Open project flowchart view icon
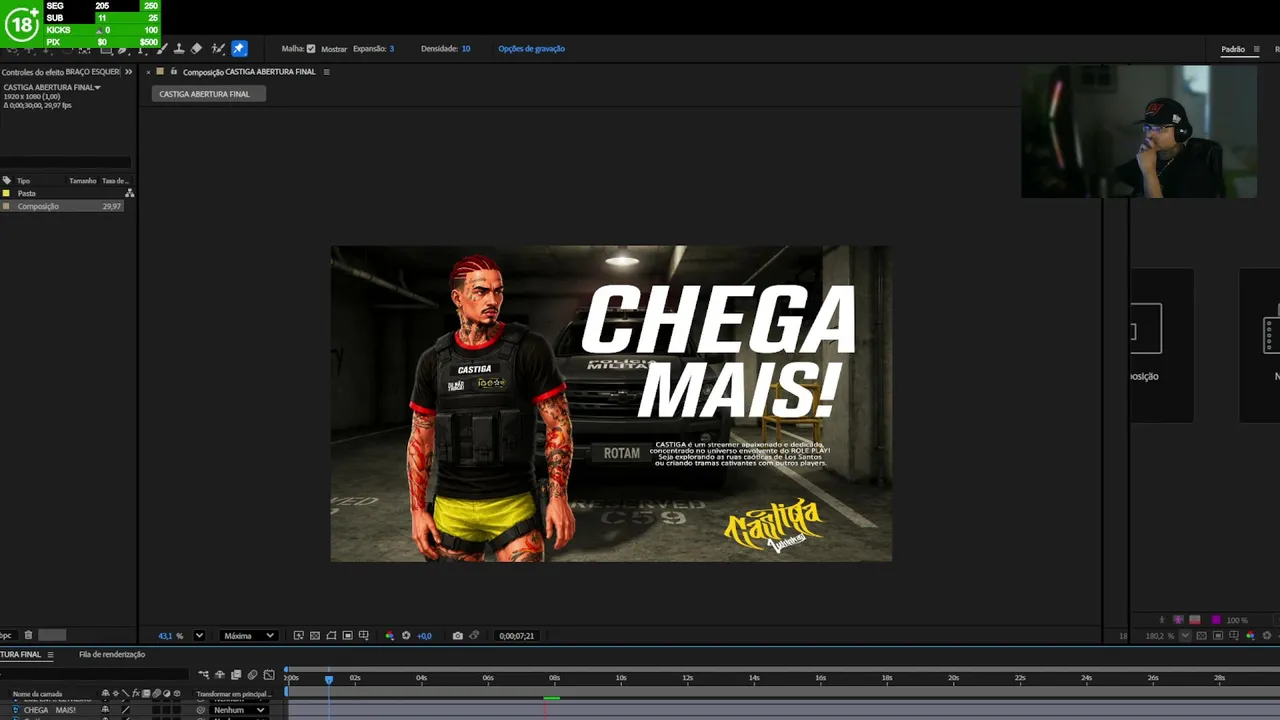 [x=129, y=193]
